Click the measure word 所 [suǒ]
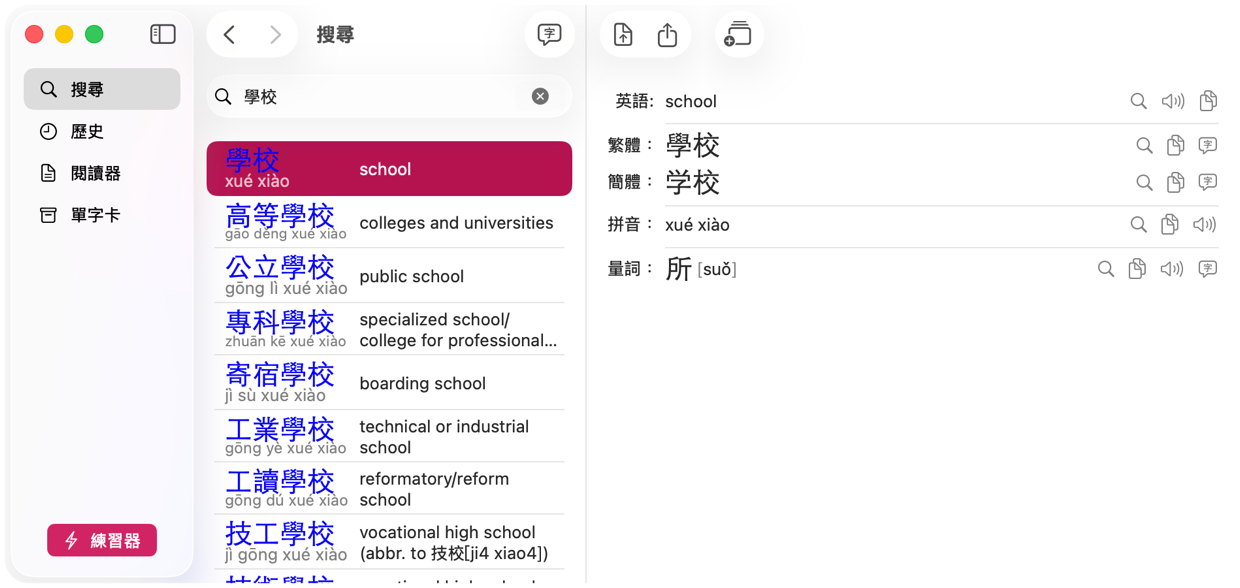Viewport: 1240px width, 588px height. point(701,269)
